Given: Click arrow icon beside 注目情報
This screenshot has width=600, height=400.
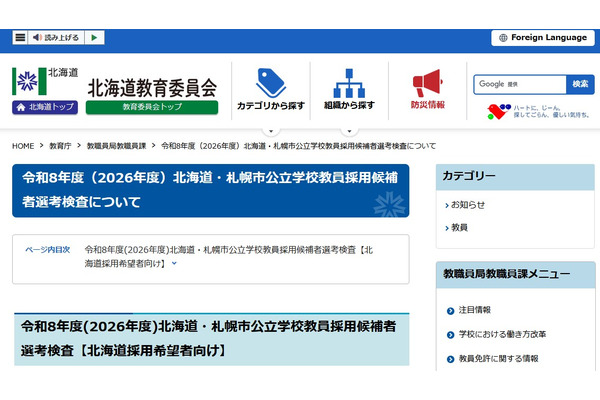Looking at the screenshot, I should [x=450, y=311].
